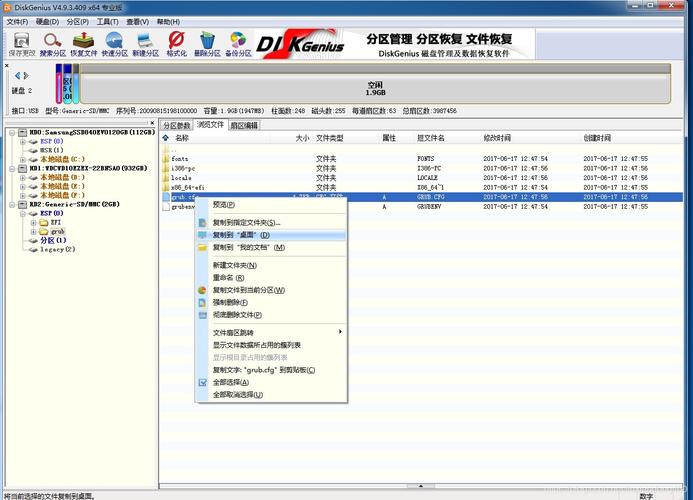Switch to the 浏览文件 tab

210,125
